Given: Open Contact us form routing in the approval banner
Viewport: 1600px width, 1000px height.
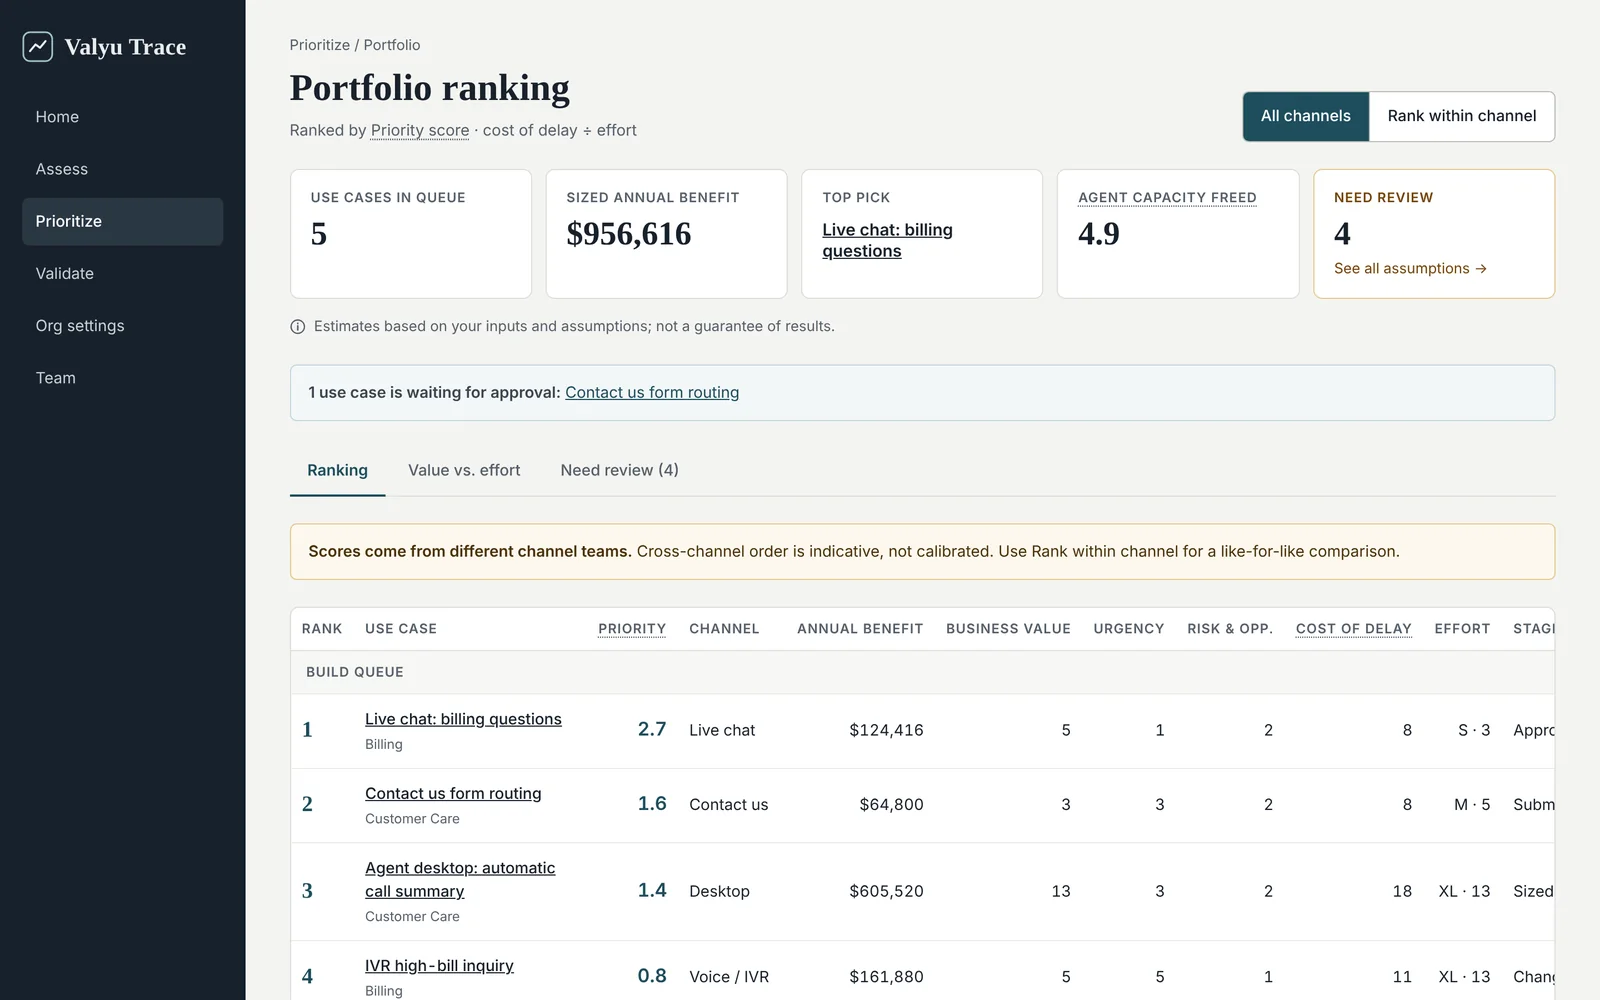Looking at the screenshot, I should [652, 392].
